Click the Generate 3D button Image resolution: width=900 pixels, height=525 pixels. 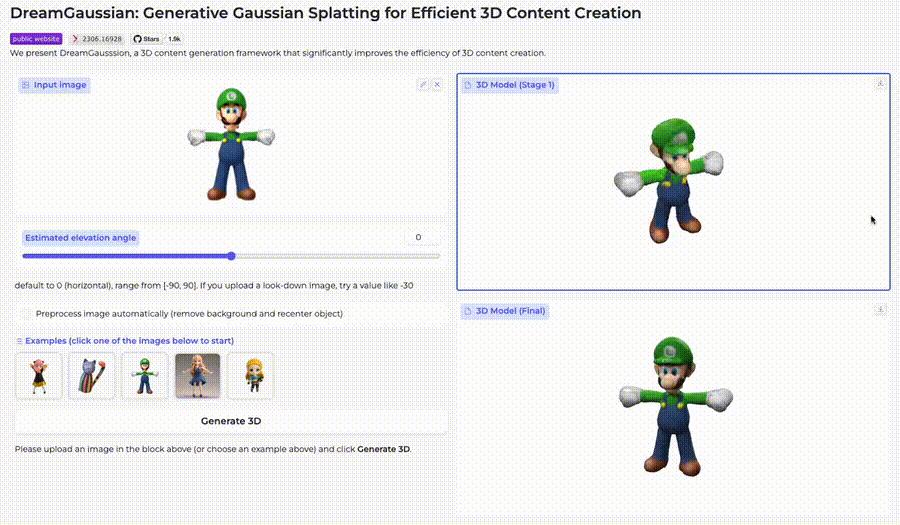pyautogui.click(x=231, y=421)
